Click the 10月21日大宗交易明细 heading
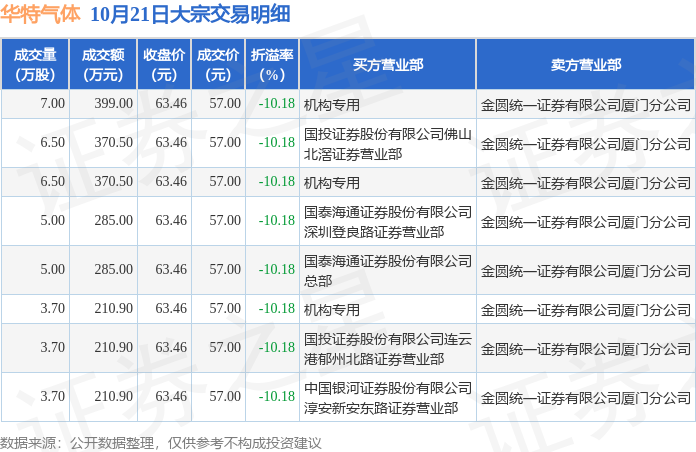696x452 pixels. tap(190, 14)
